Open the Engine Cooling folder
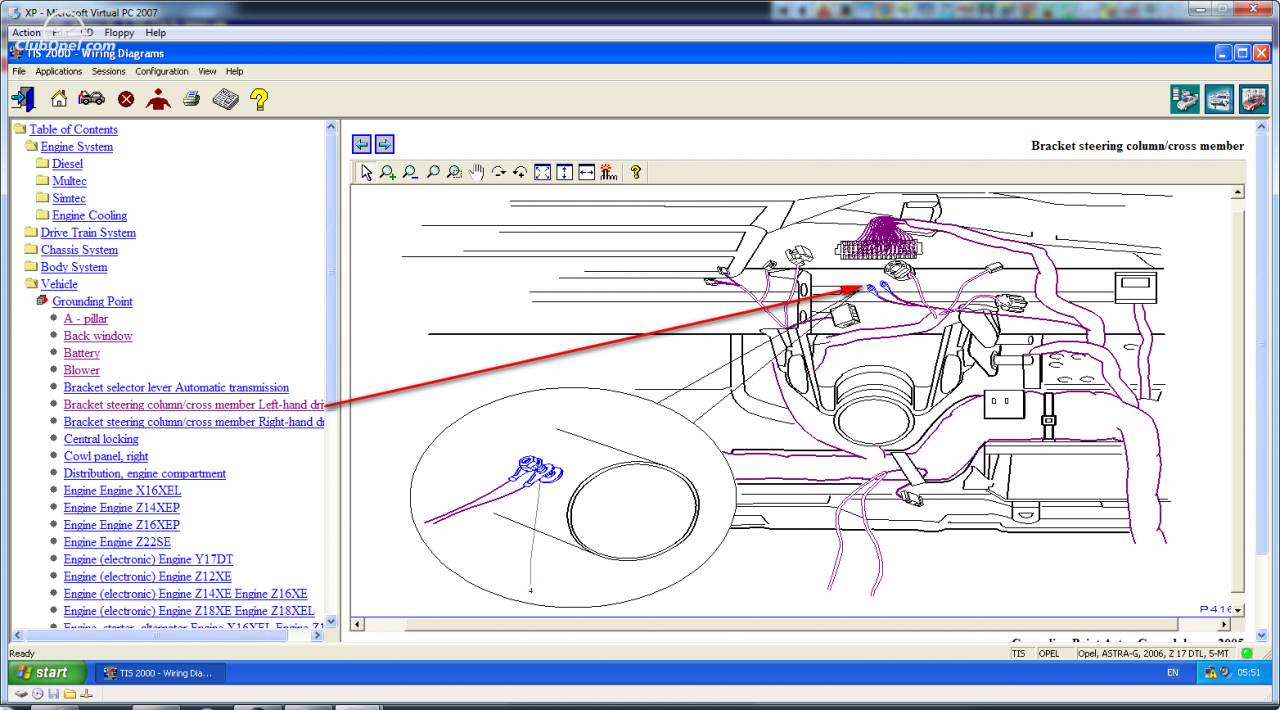The height and width of the screenshot is (710, 1280). click(89, 215)
